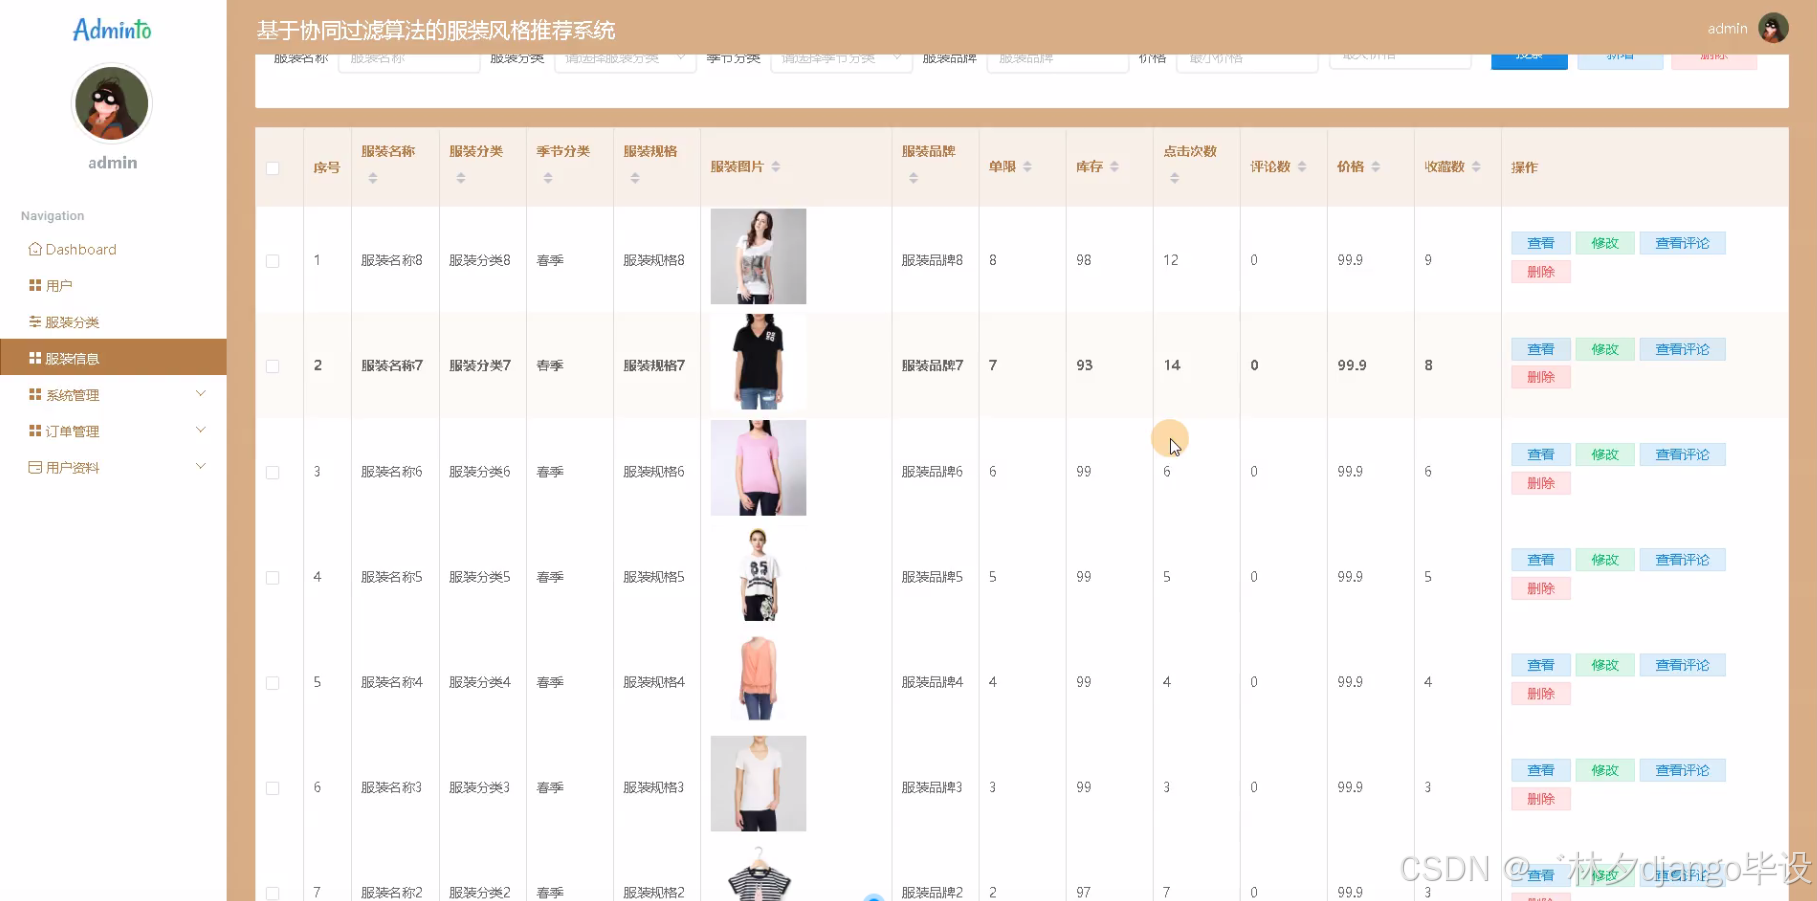1817x901 pixels.
Task: Click 修改 button for 服装名称6
Action: pos(1604,454)
